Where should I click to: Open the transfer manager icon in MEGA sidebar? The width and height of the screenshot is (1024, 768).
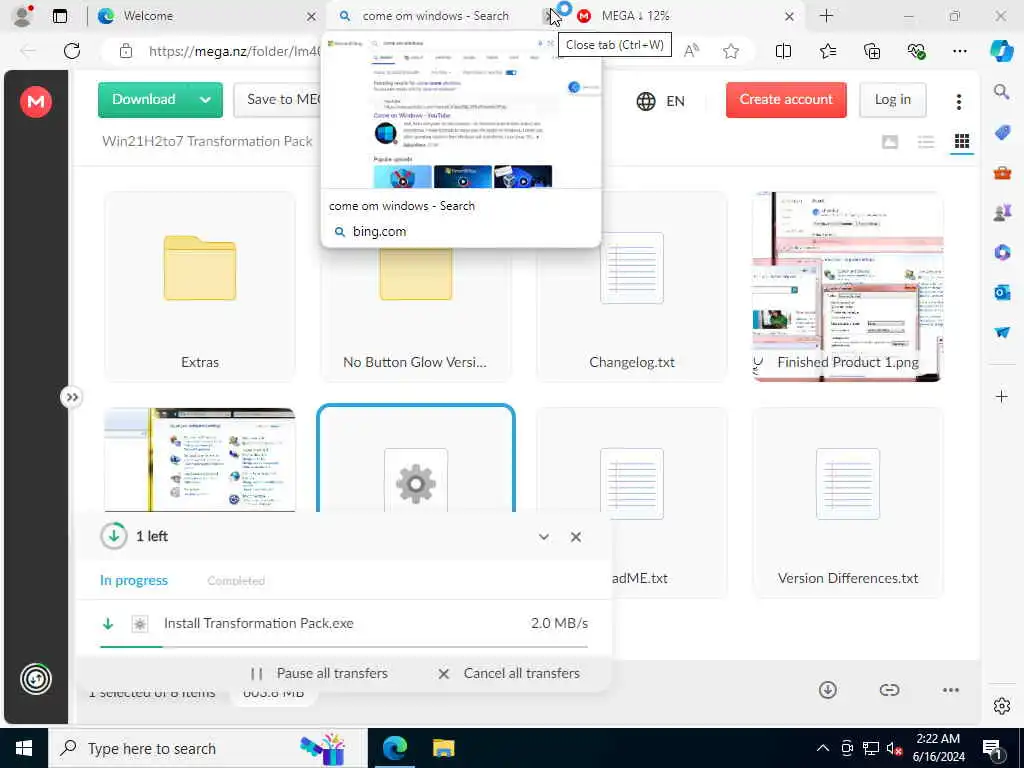pyautogui.click(x=36, y=679)
